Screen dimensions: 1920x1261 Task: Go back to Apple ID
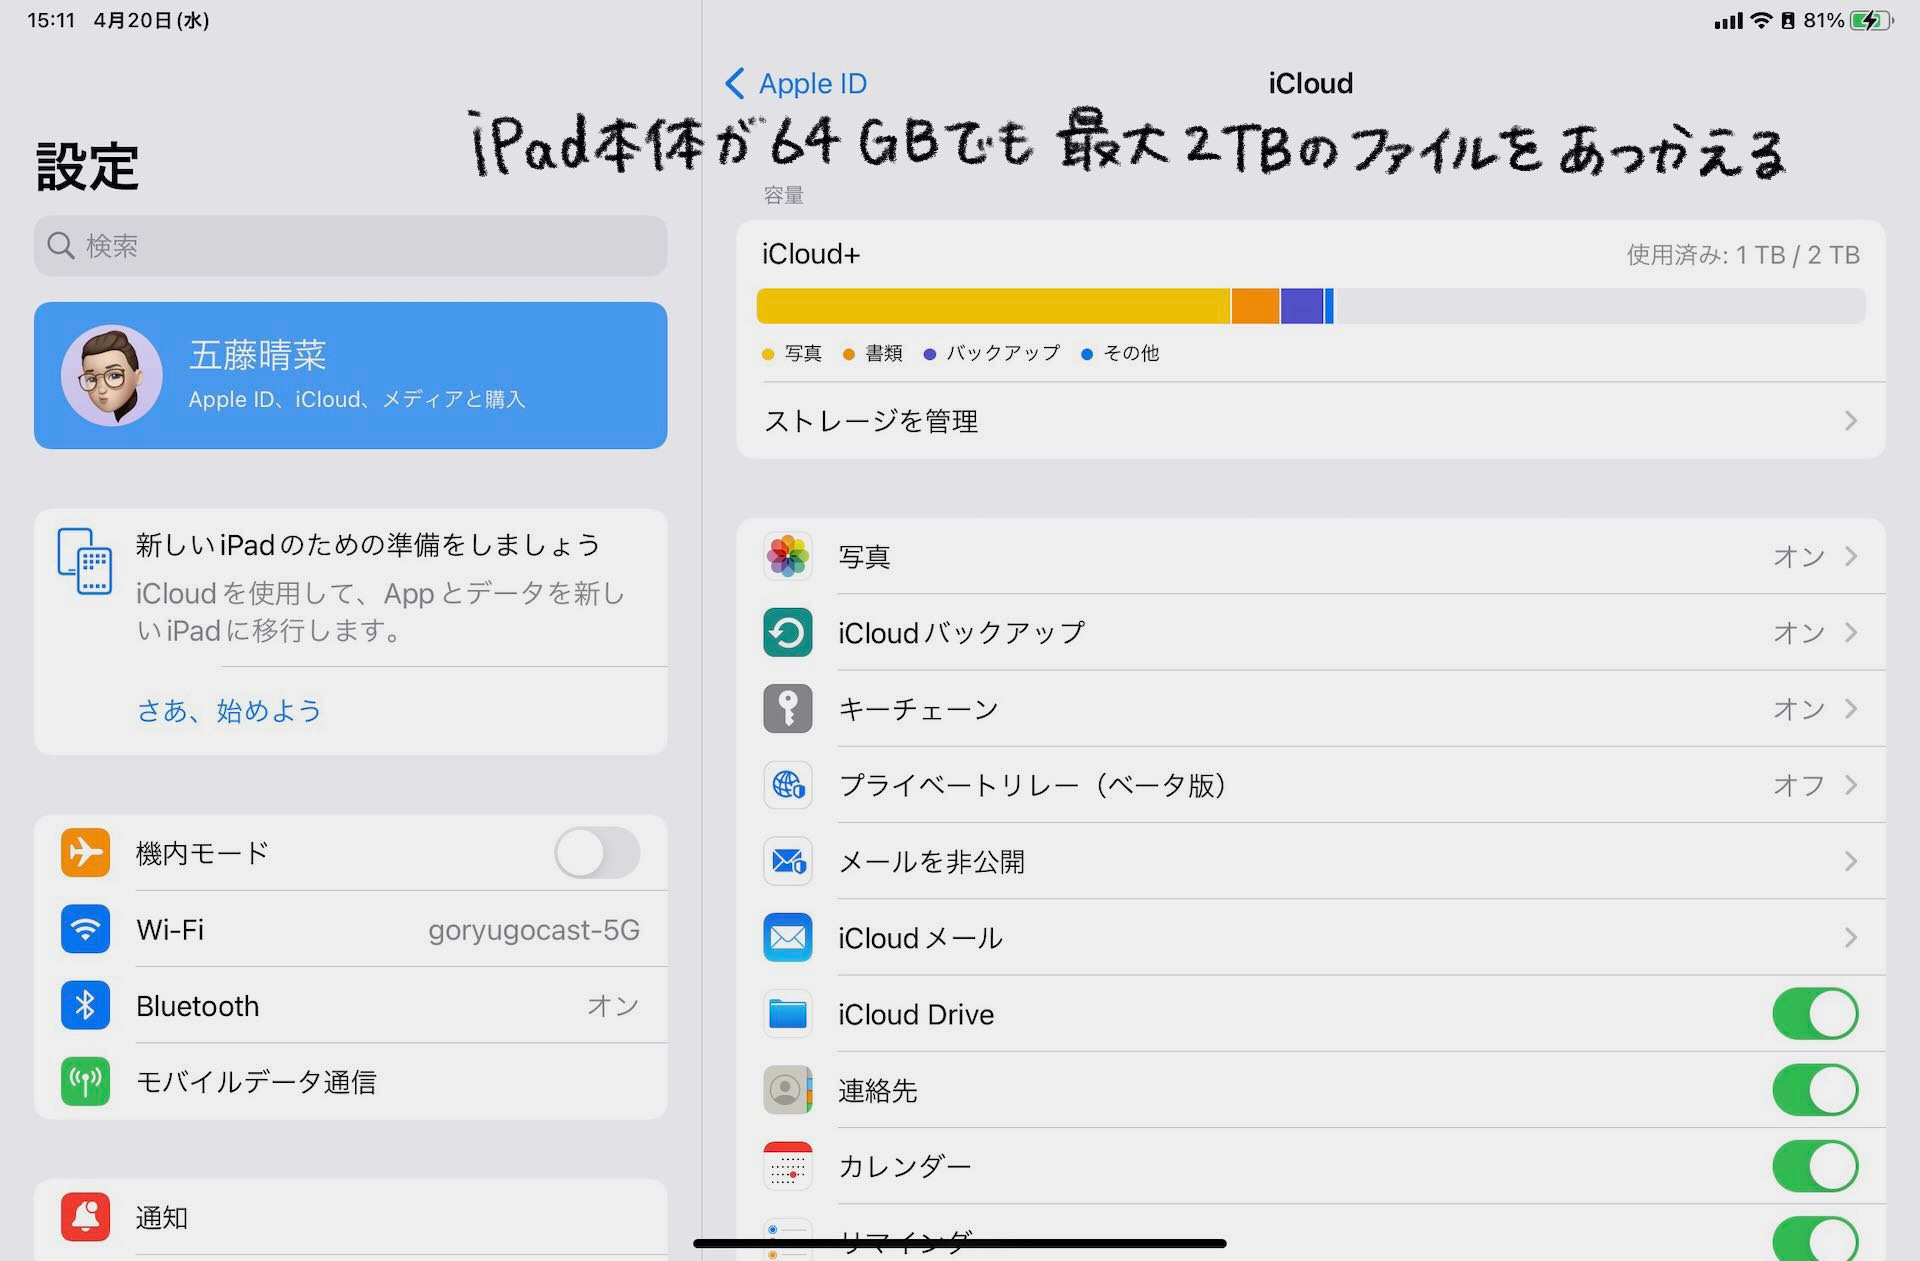(x=796, y=83)
